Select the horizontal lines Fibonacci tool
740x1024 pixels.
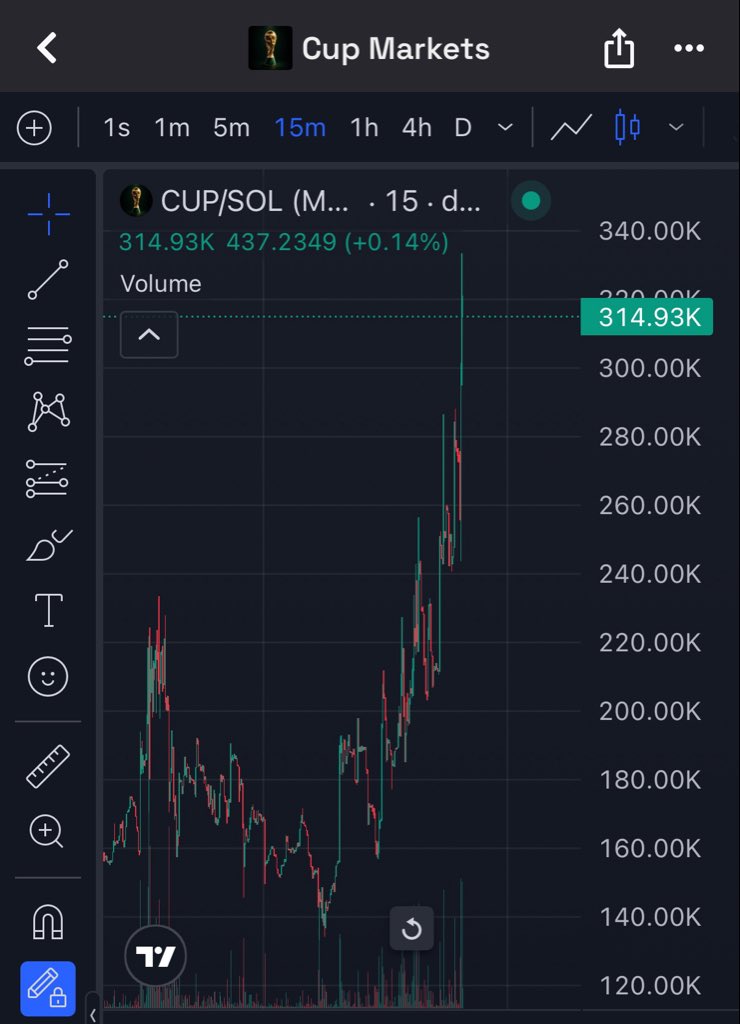(48, 345)
